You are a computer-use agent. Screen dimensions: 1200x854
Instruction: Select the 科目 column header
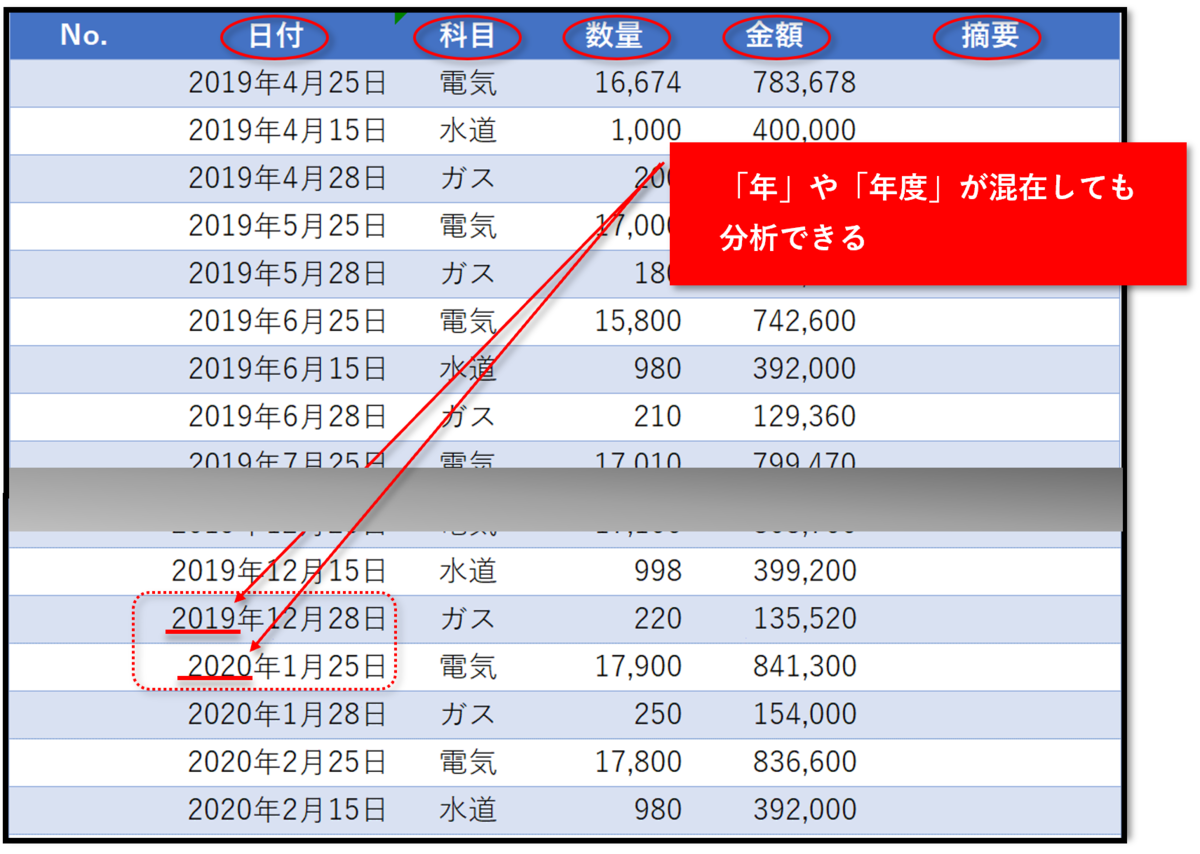[467, 37]
